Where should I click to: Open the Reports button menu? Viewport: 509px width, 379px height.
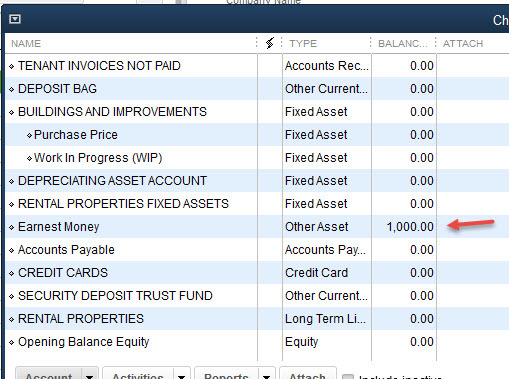coord(235,374)
